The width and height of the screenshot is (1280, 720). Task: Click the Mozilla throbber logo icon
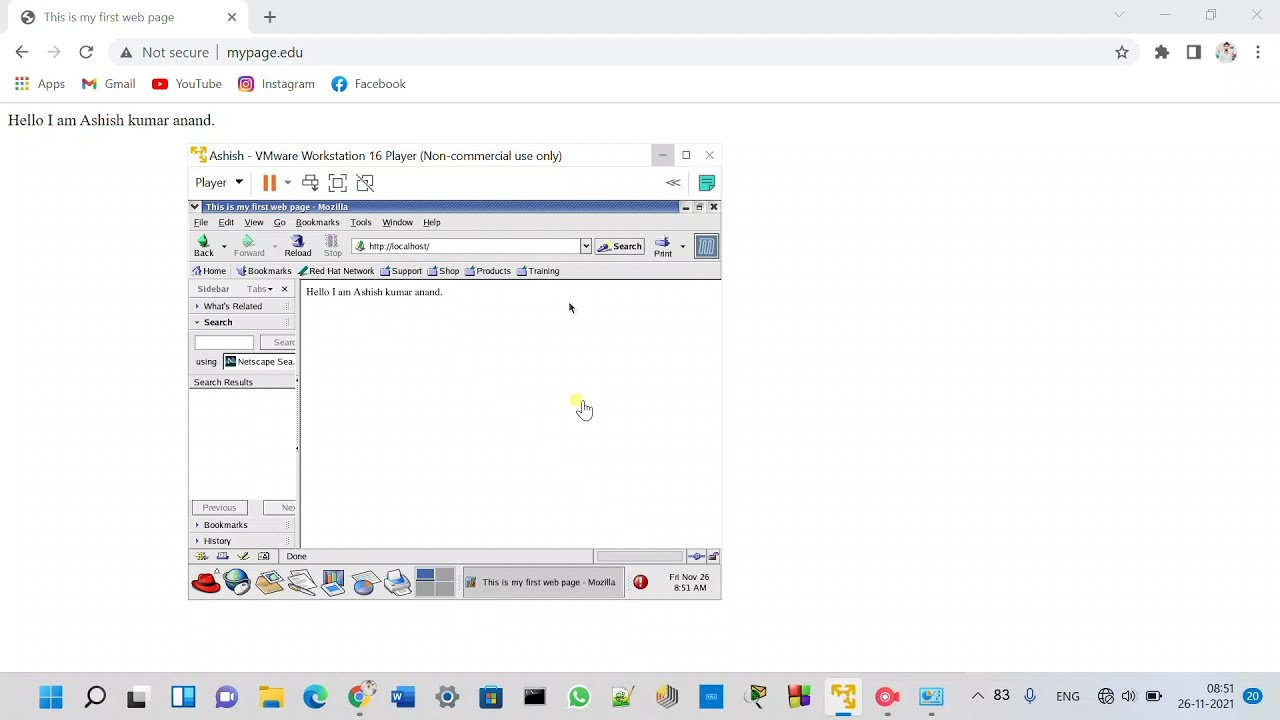click(x=707, y=246)
